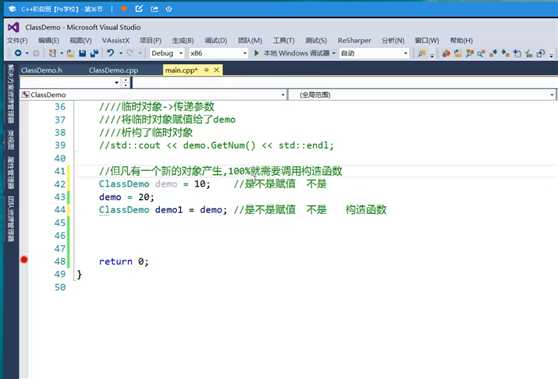Viewport: 558px width, 379px height.
Task: Click the grayed navigate forward icon
Action: (36, 53)
